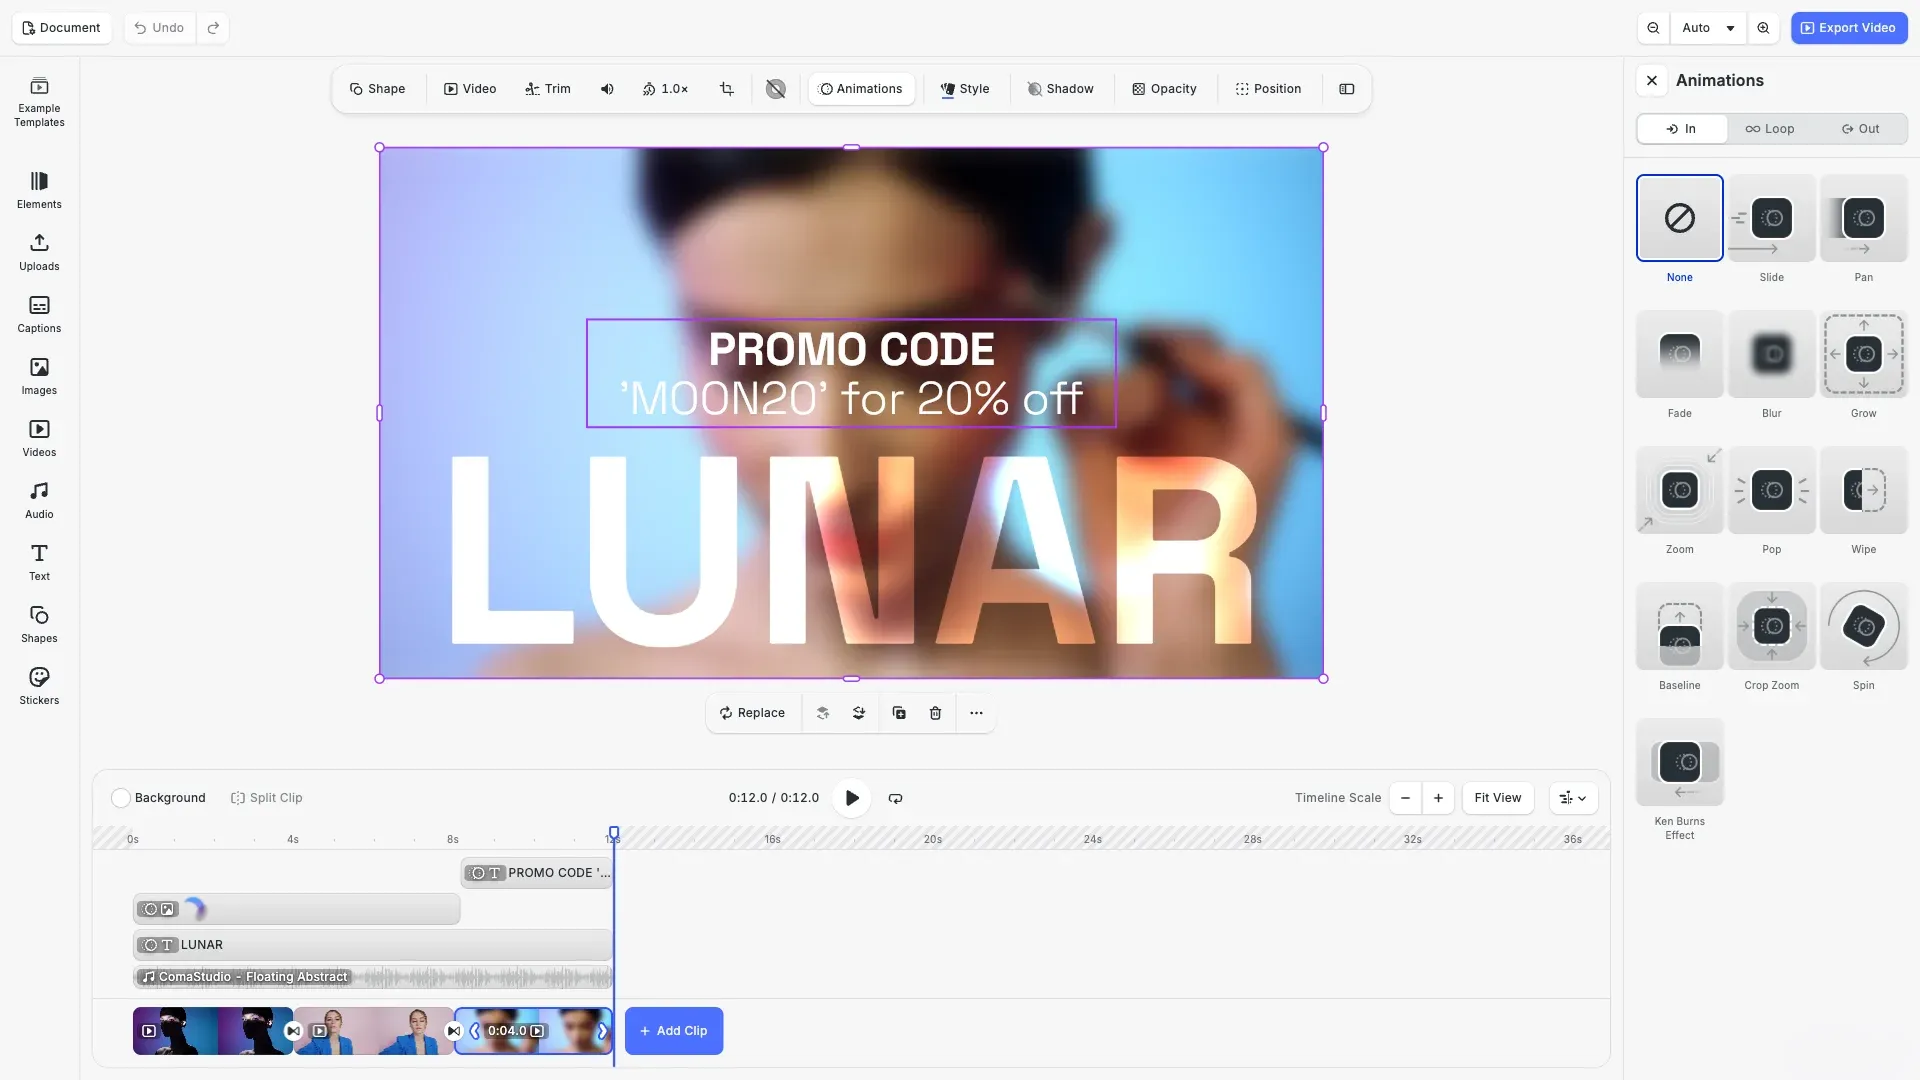Play the video preview

tap(852, 798)
